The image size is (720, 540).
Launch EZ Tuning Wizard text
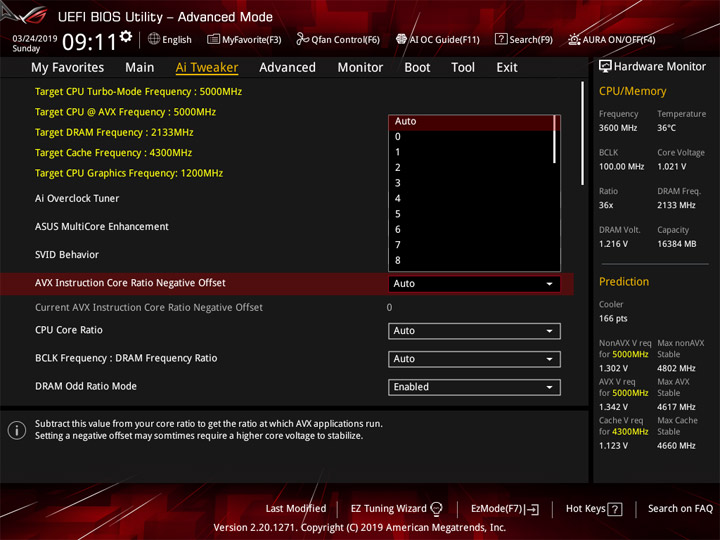(x=388, y=509)
